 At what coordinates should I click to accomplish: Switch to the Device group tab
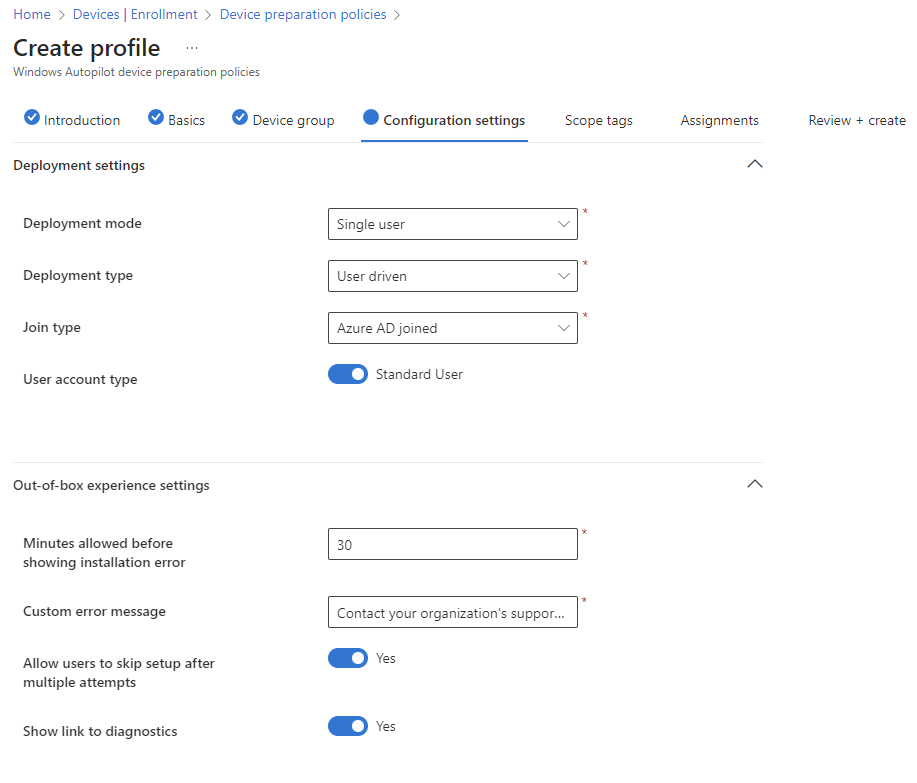click(x=283, y=120)
